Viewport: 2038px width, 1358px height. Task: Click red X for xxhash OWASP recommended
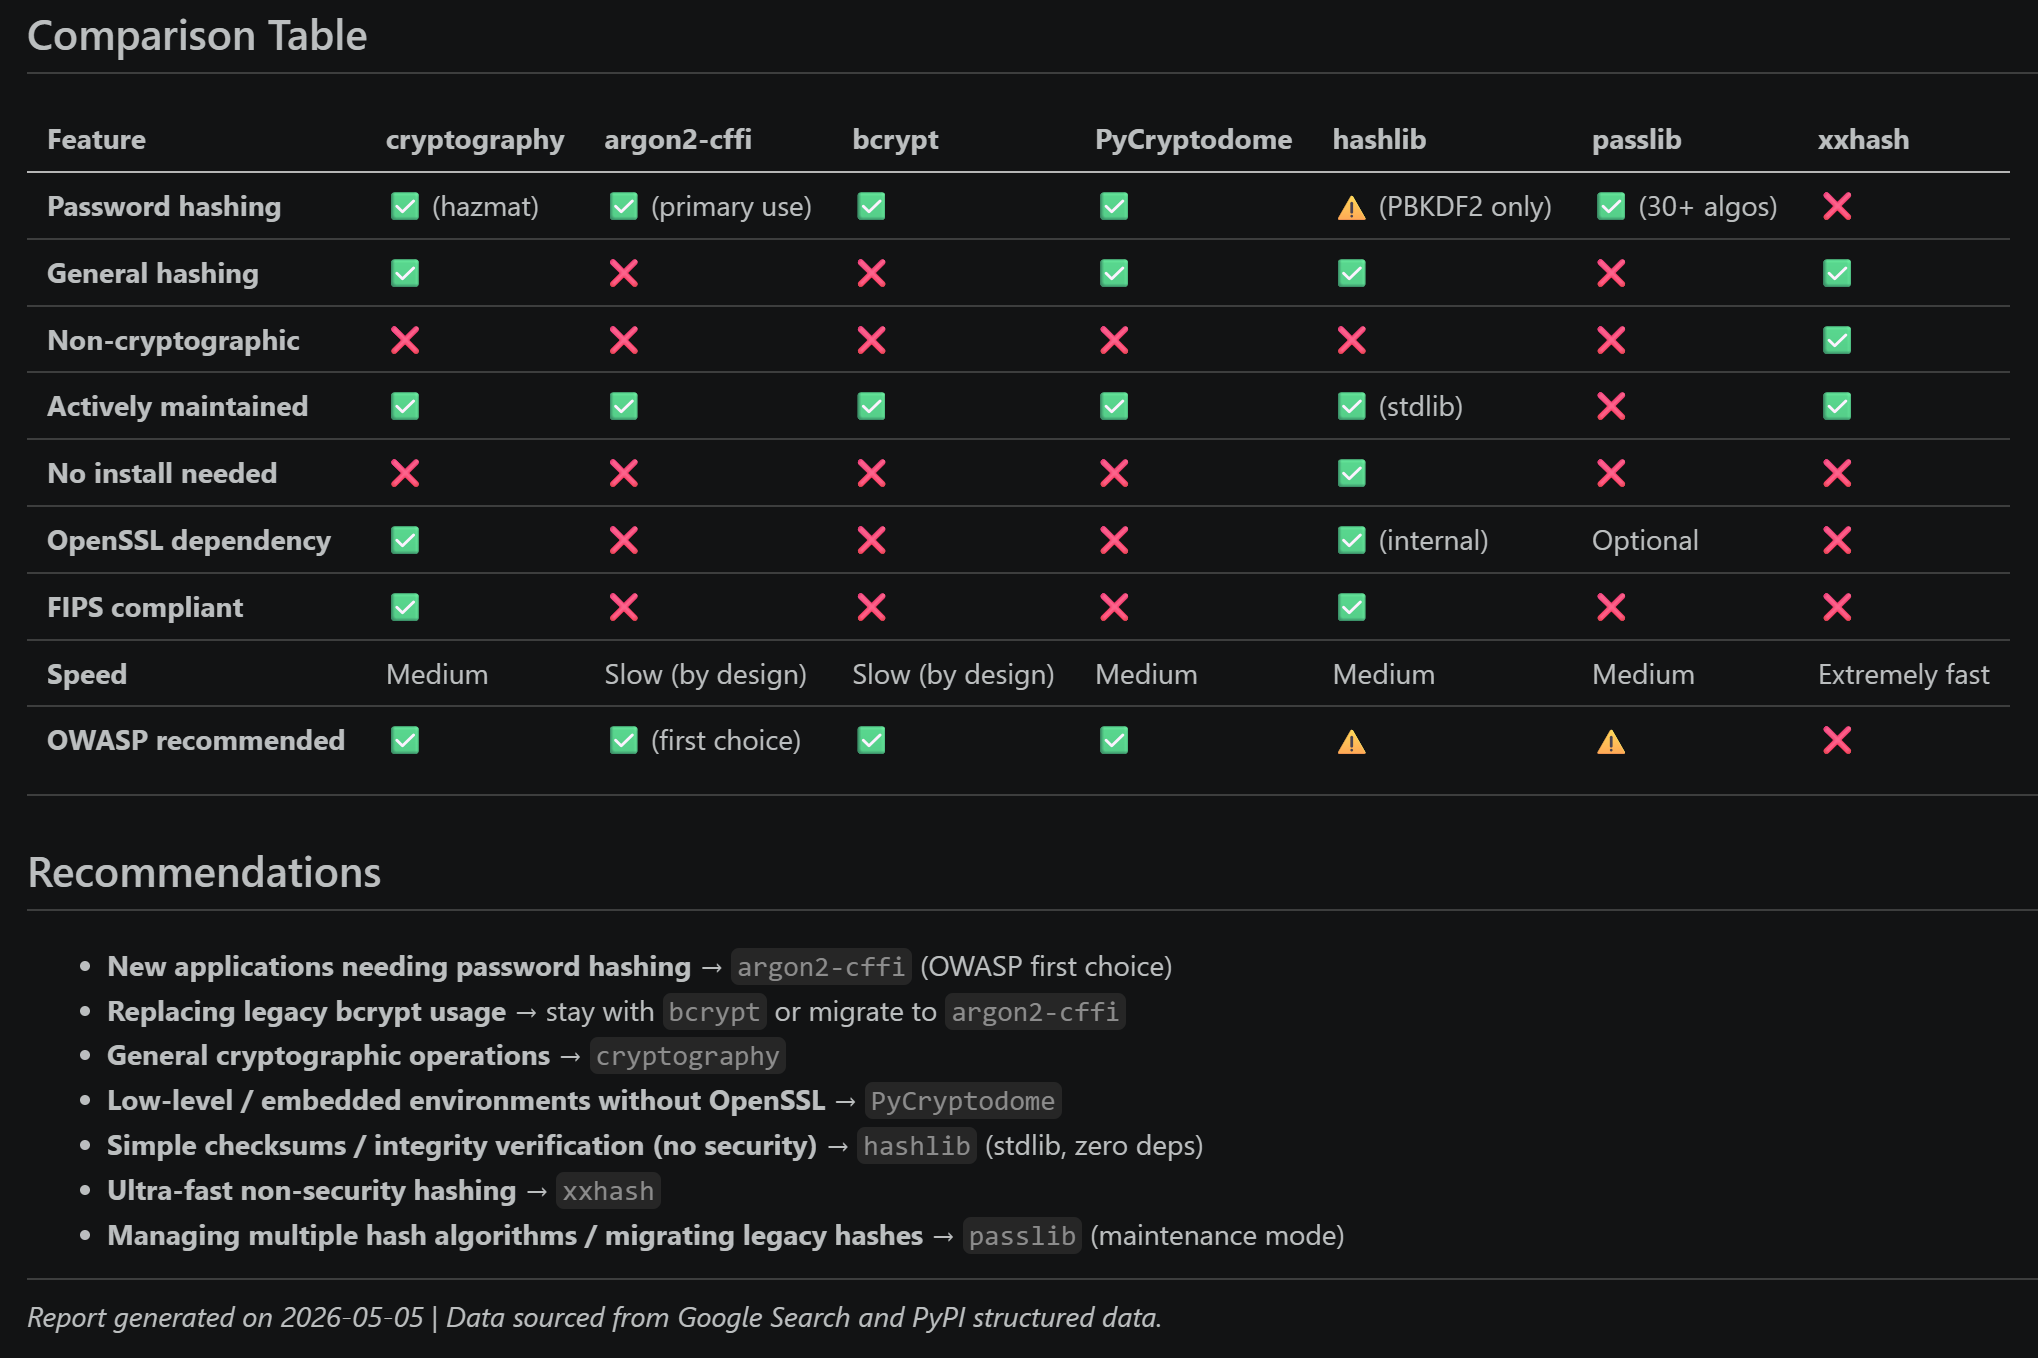[1837, 740]
